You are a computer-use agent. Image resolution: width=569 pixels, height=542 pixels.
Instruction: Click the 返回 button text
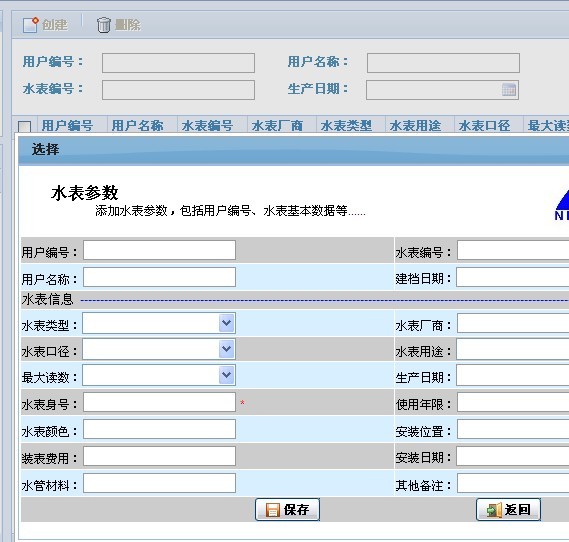point(517,510)
